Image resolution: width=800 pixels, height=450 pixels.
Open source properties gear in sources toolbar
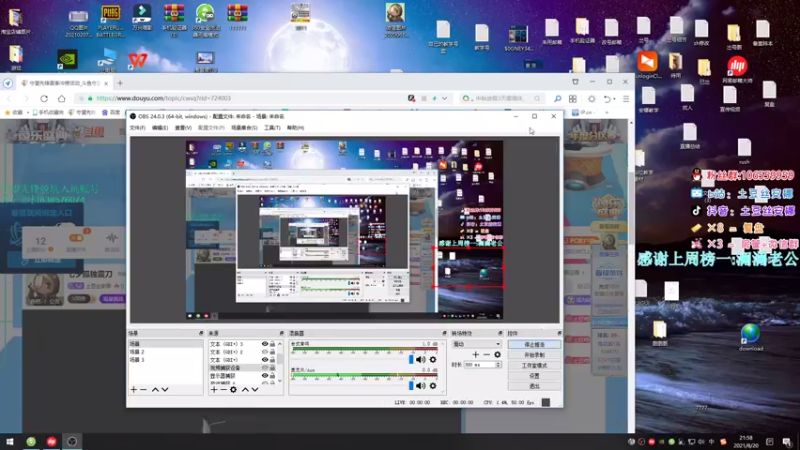click(233, 390)
